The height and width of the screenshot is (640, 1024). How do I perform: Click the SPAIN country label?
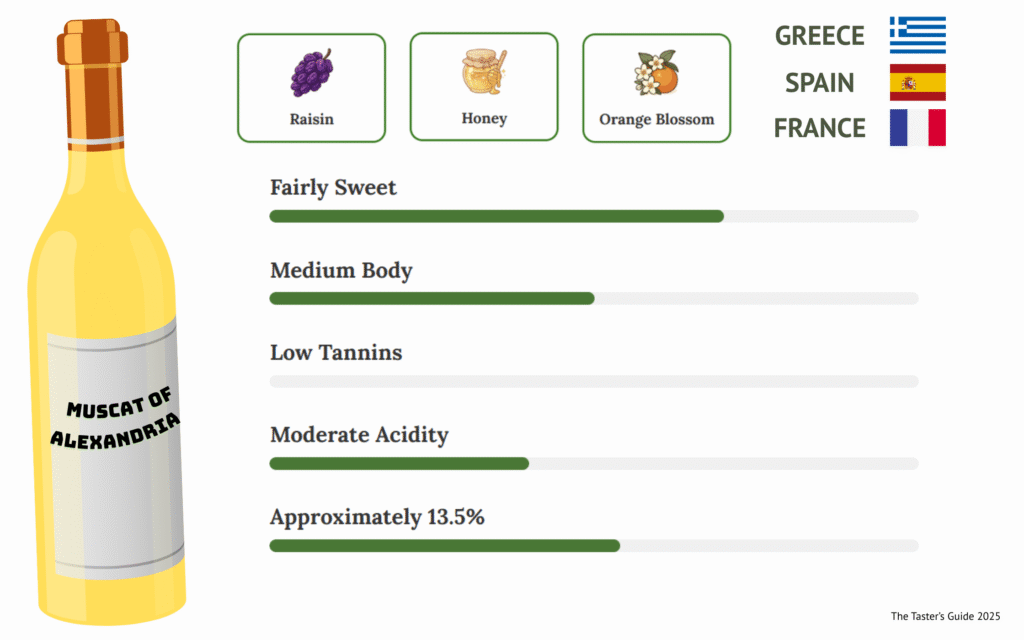coord(820,82)
